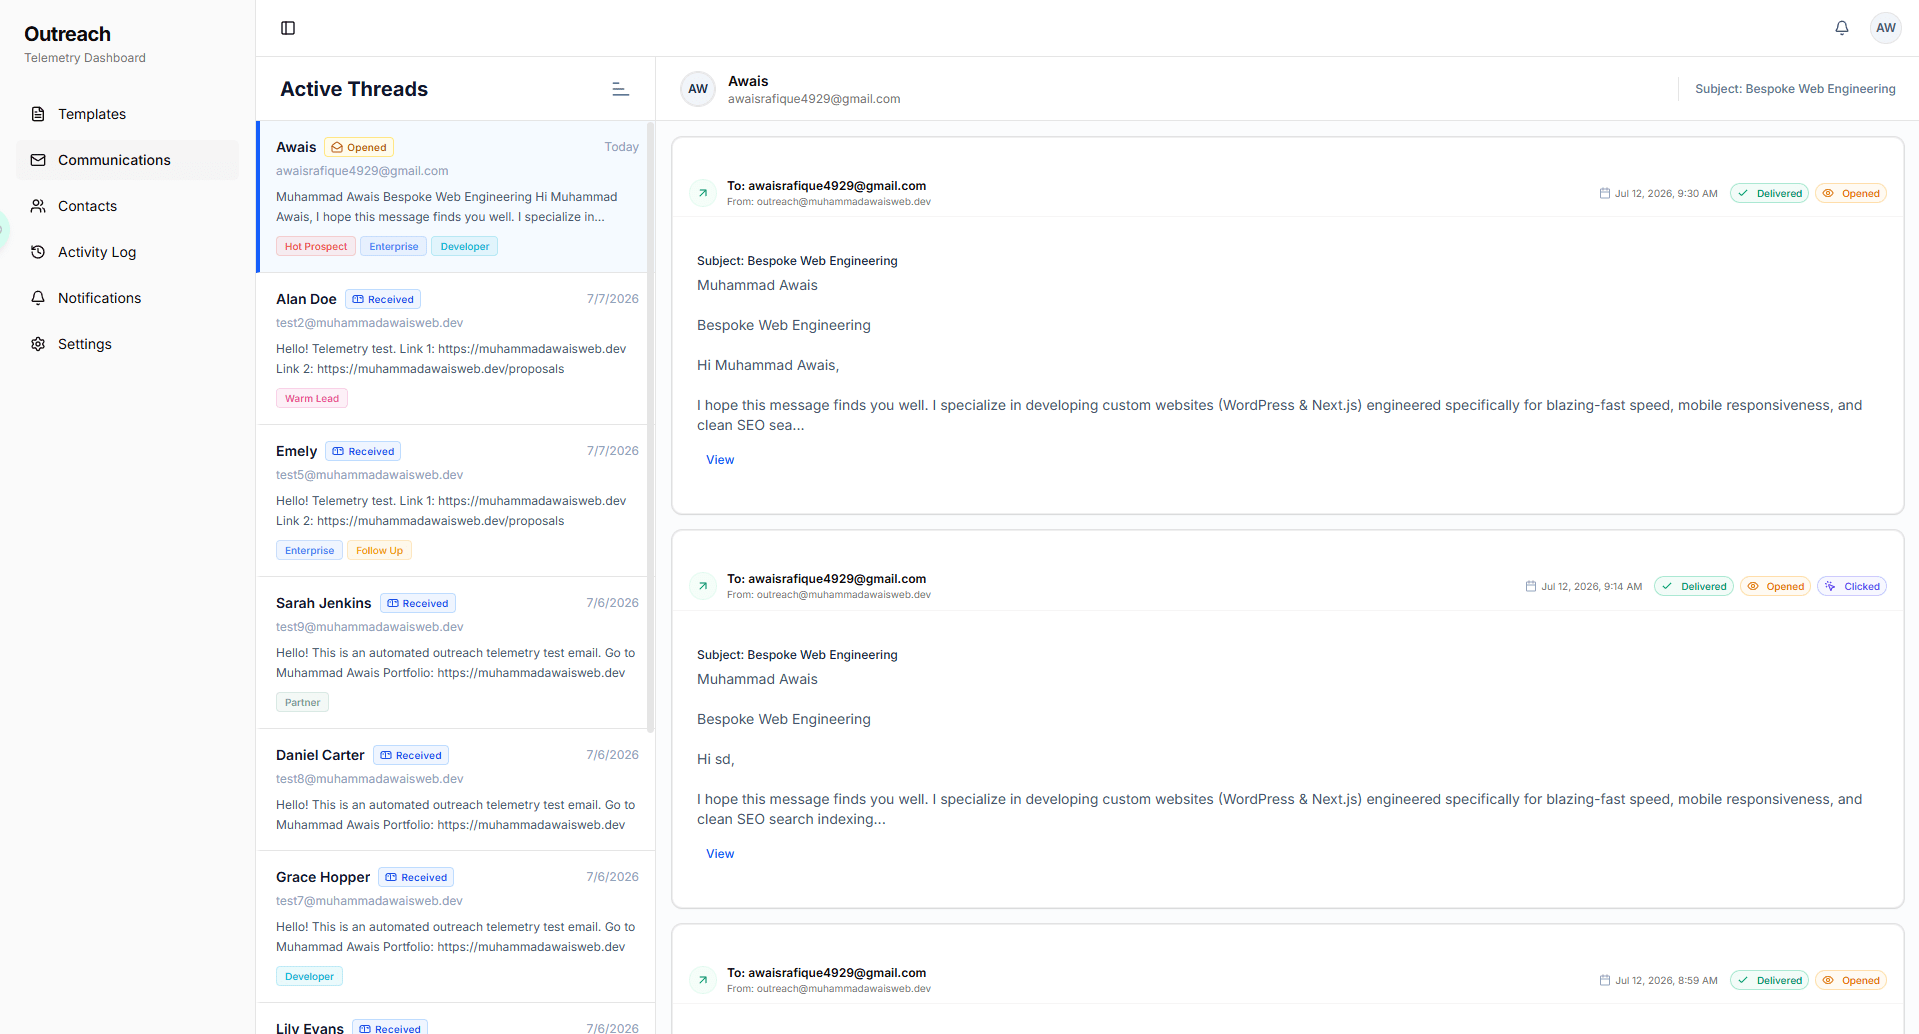Image resolution: width=1919 pixels, height=1034 pixels.
Task: Click the Delivered badge on the 8:59 AM email
Action: tap(1770, 981)
